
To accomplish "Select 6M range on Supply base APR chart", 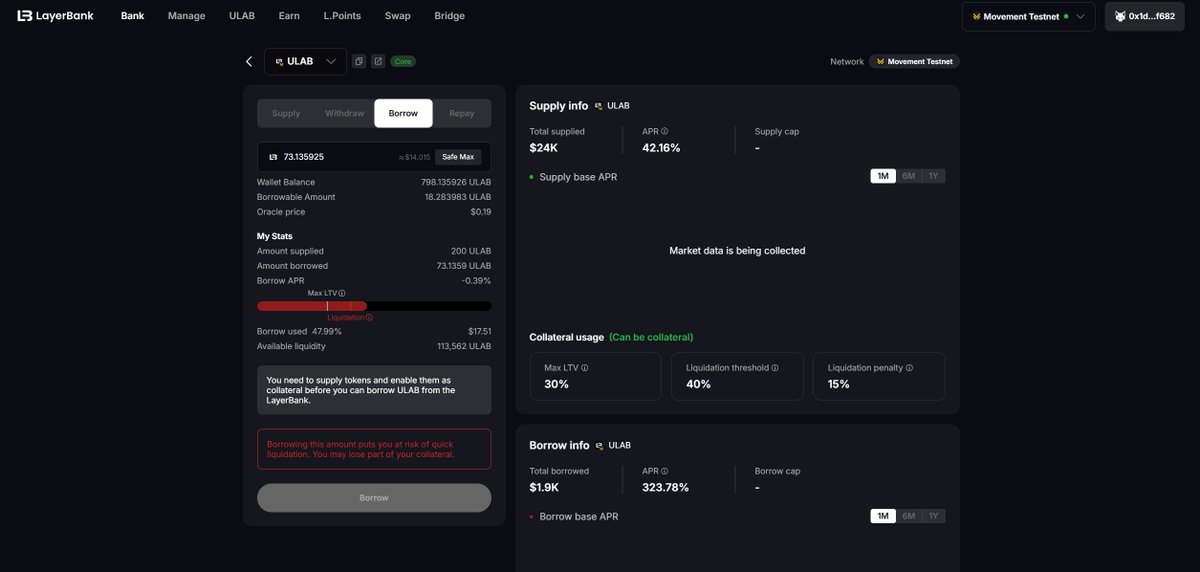I will [x=908, y=176].
